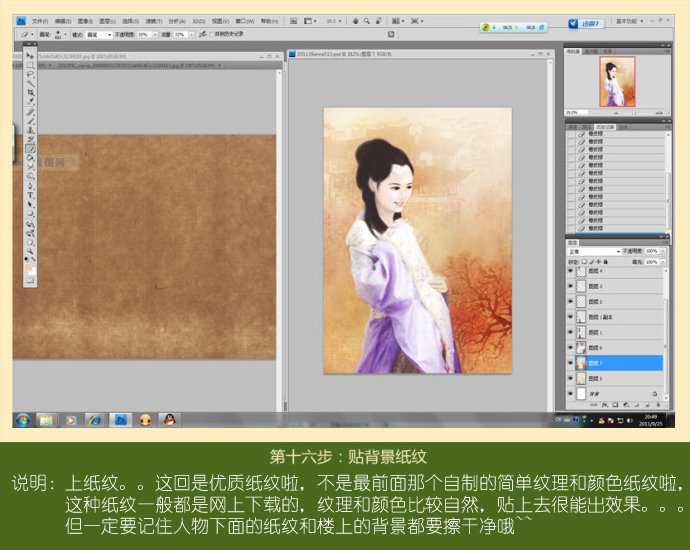690x550 pixels.
Task: Hide layer 图层 5
Action: coord(570,378)
